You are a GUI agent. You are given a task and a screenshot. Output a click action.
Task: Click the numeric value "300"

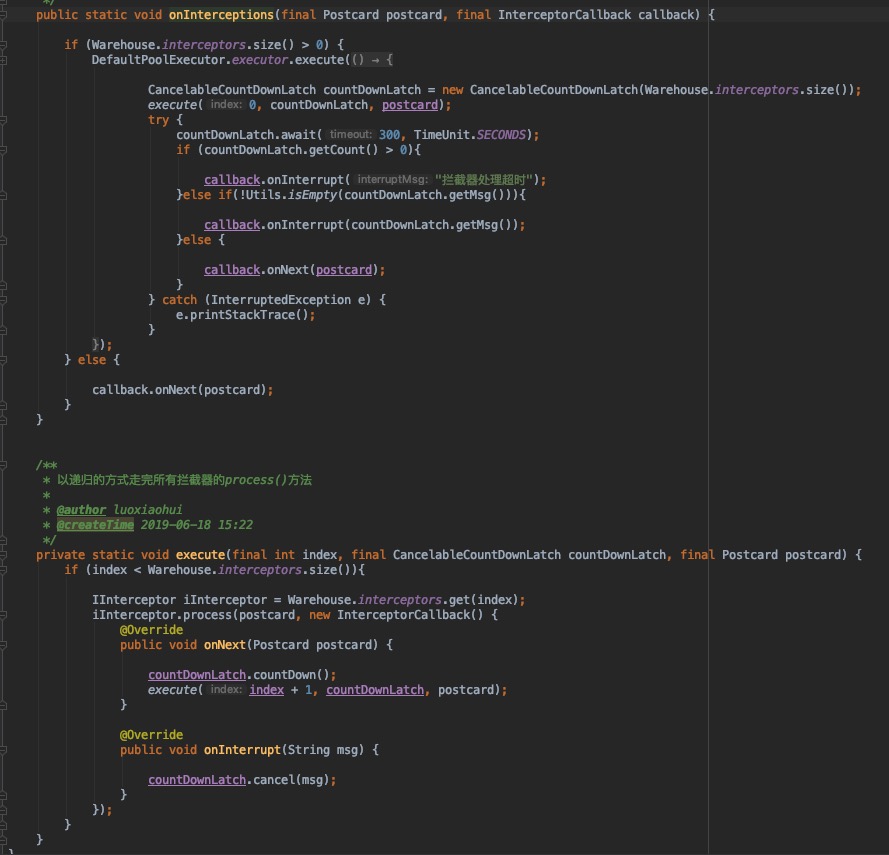point(389,135)
